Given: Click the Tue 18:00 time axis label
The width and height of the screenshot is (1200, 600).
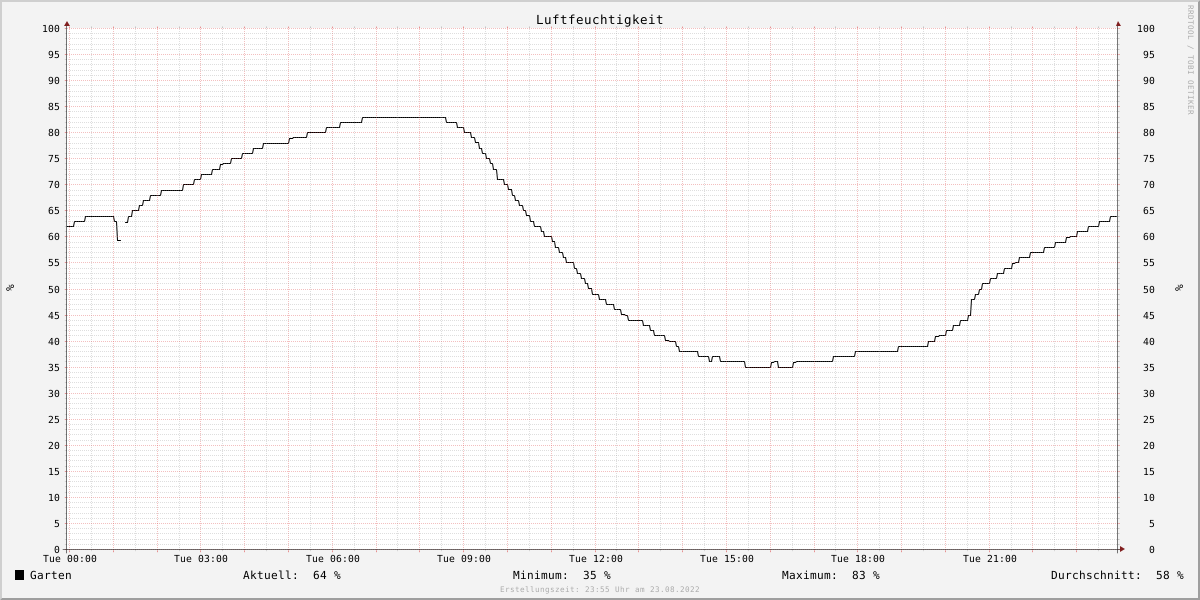Looking at the screenshot, I should click(x=858, y=559).
